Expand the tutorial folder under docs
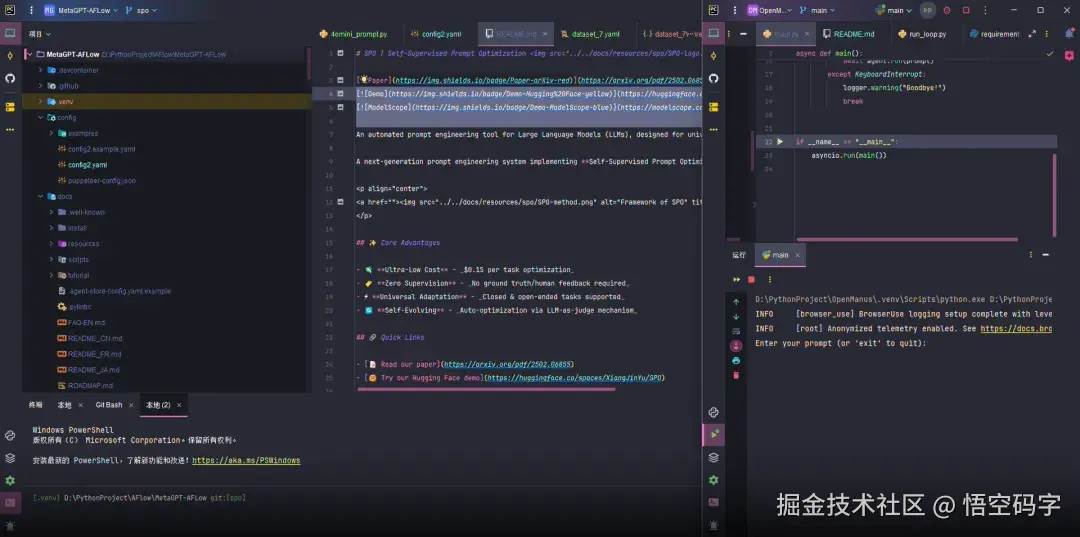The height and width of the screenshot is (537, 1080). [52, 275]
